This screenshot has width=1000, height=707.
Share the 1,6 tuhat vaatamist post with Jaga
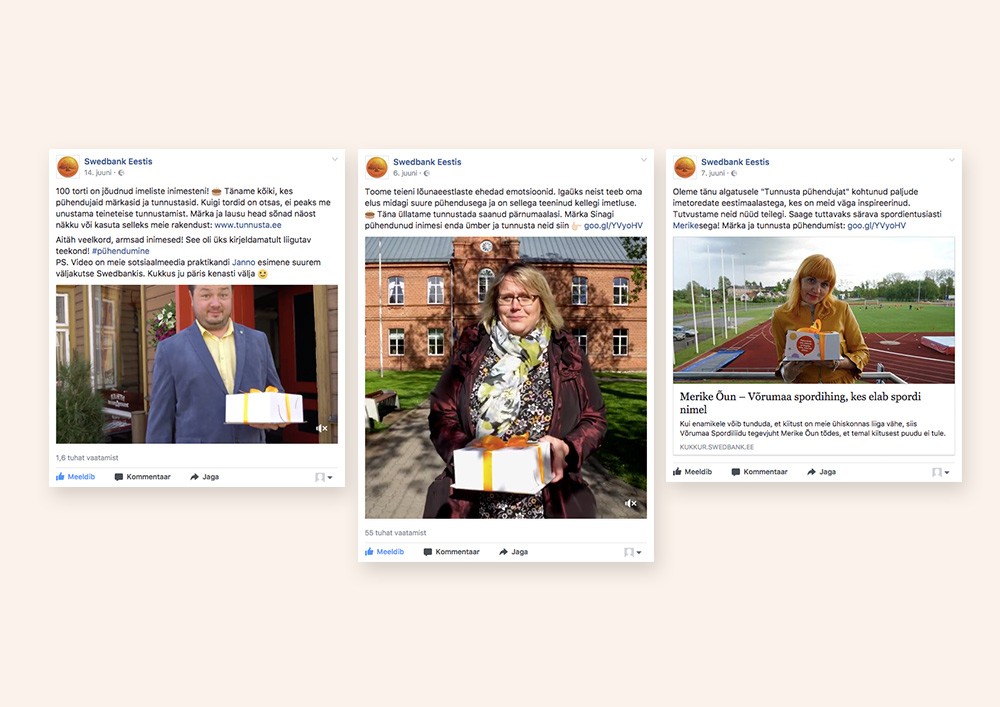pos(205,477)
